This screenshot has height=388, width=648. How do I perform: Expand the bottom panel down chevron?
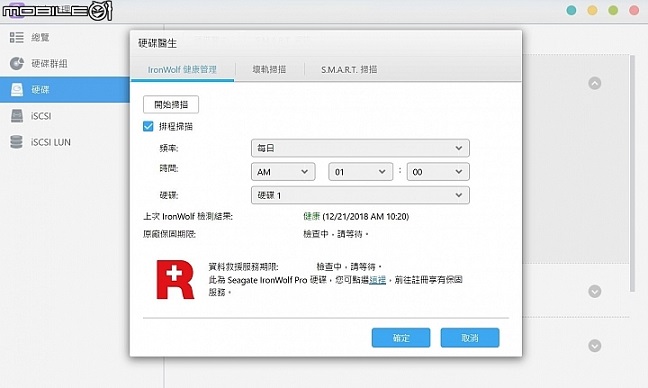[595, 345]
